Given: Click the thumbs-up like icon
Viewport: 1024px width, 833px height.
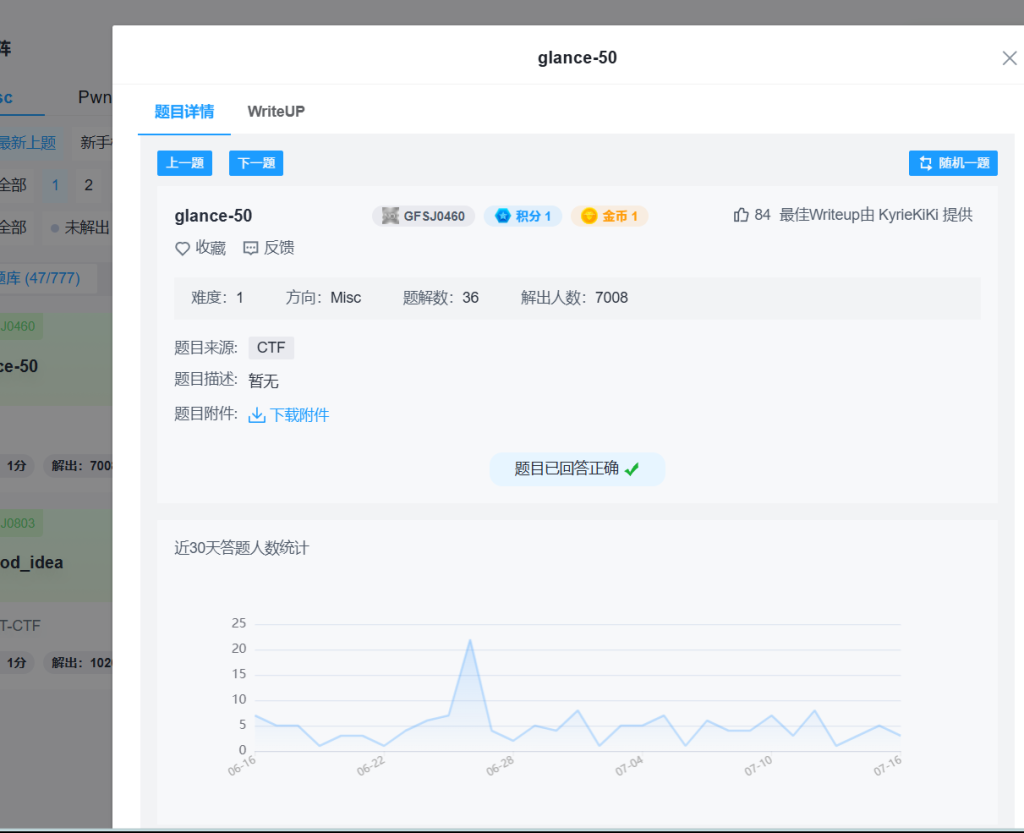Looking at the screenshot, I should (741, 215).
